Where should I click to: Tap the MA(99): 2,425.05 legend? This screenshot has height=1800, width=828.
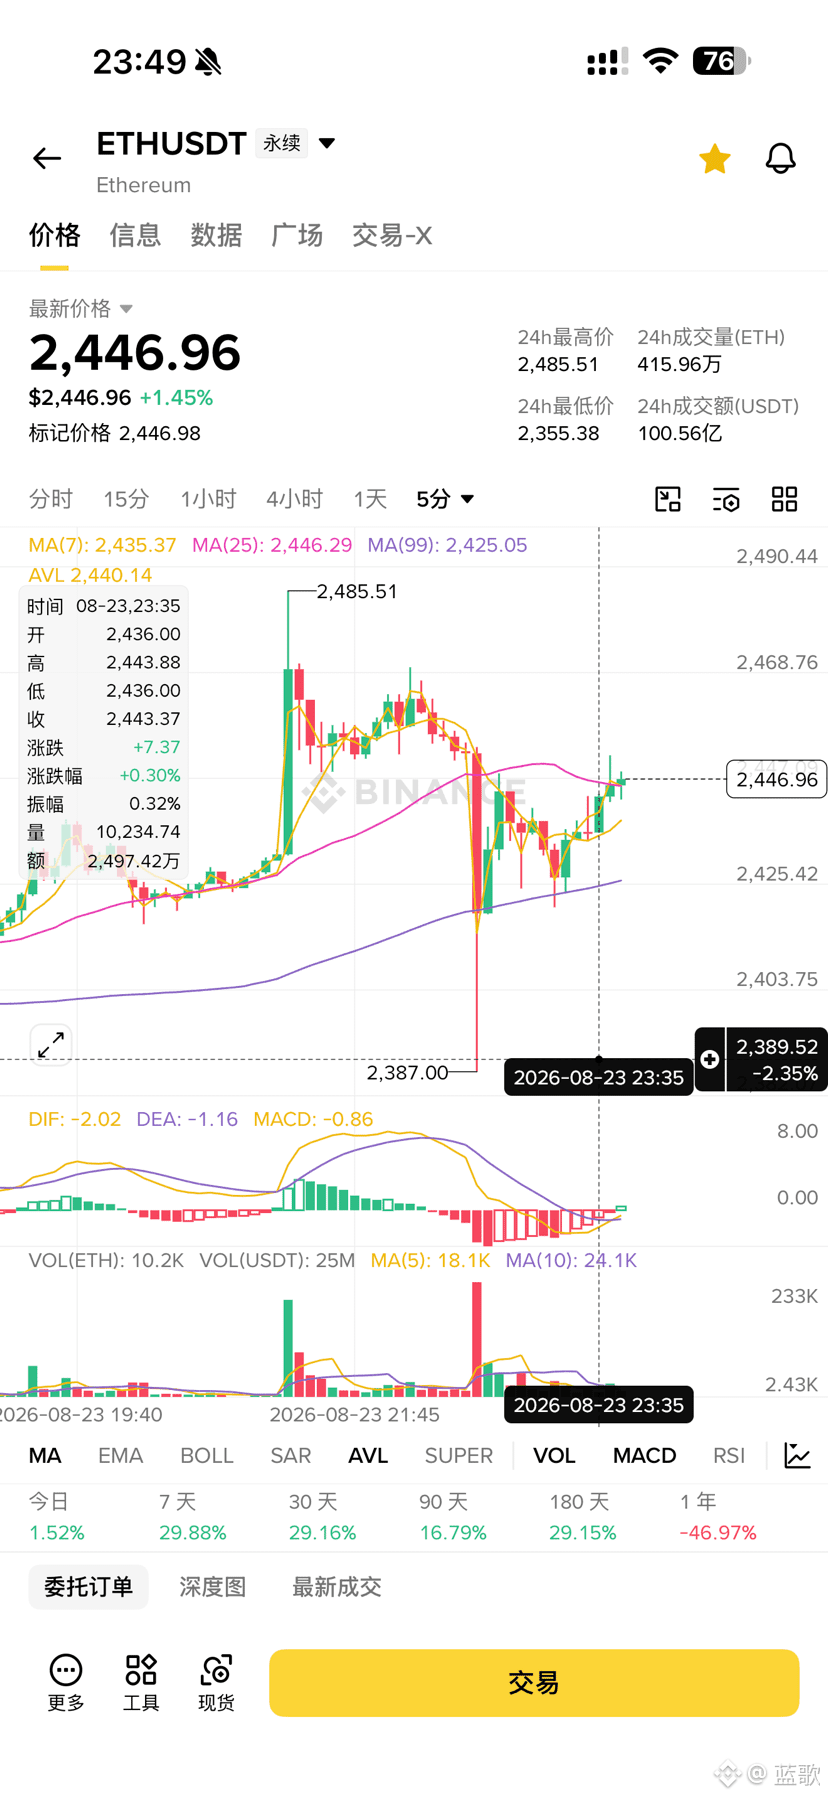click(447, 545)
